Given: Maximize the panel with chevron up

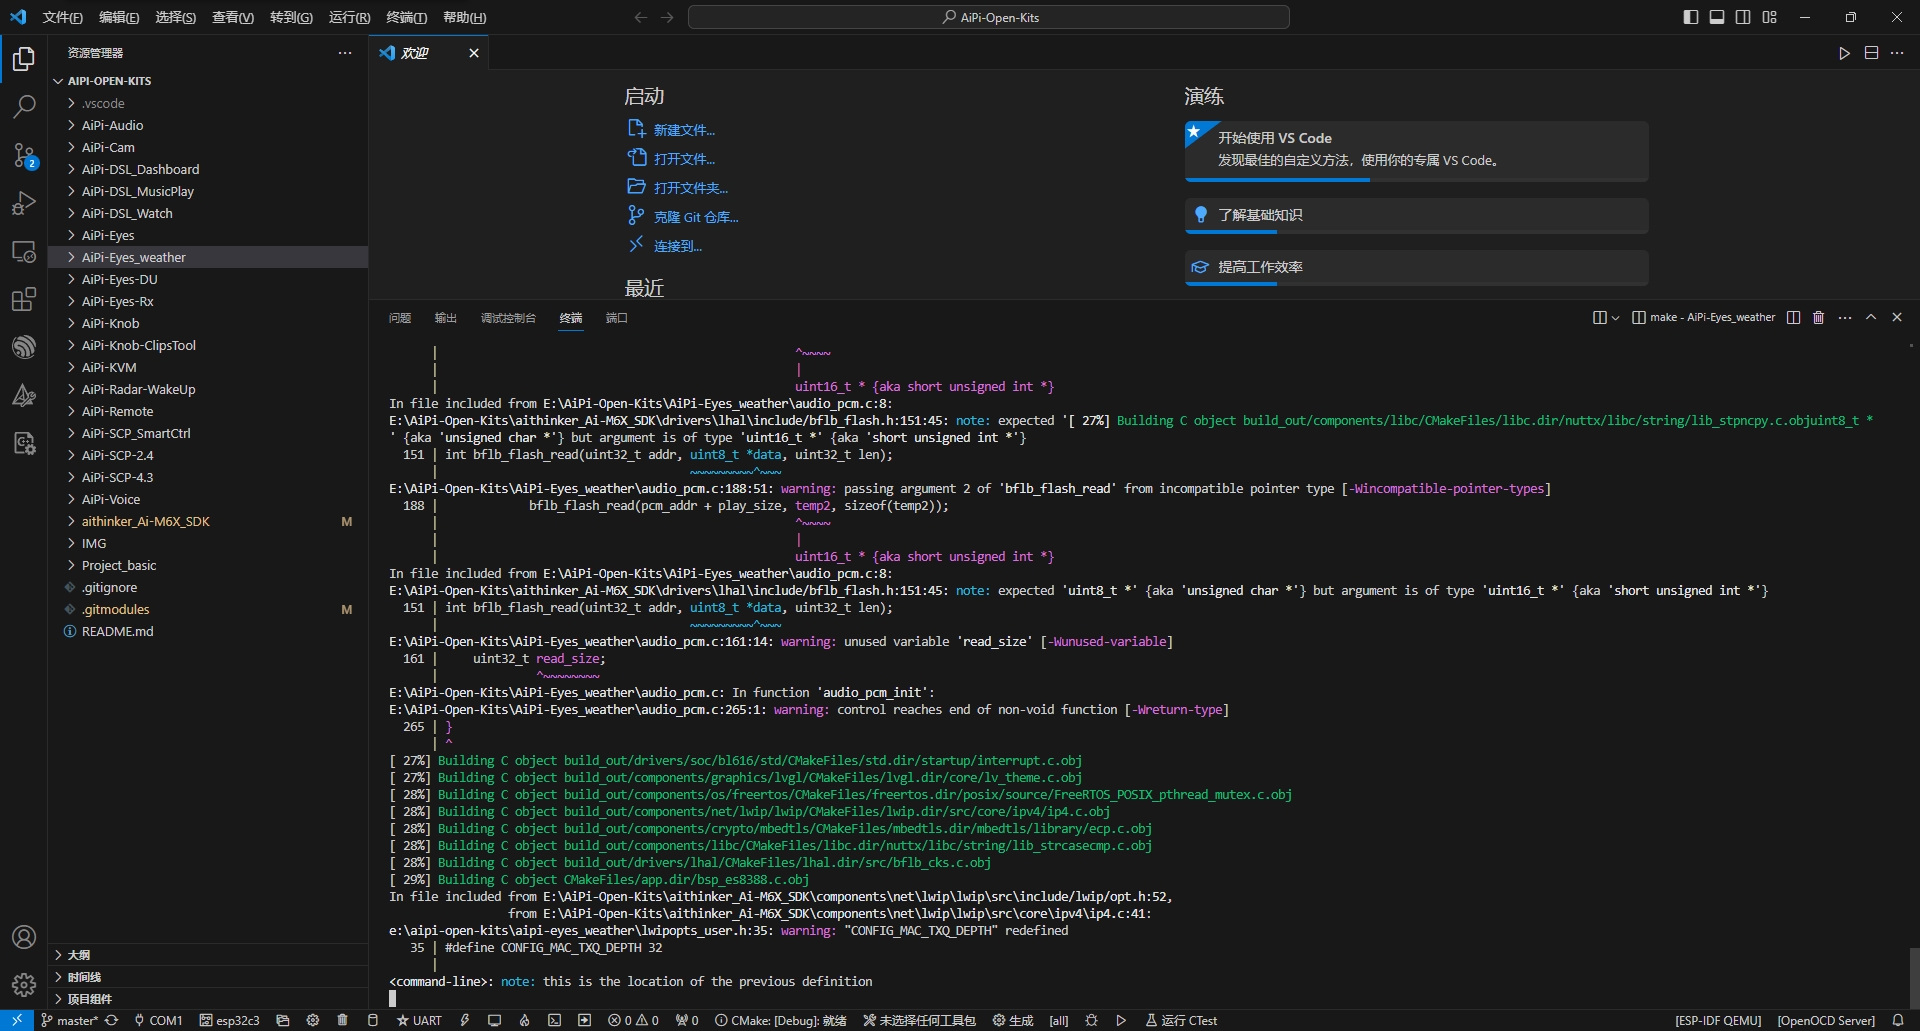Looking at the screenshot, I should pos(1871,317).
